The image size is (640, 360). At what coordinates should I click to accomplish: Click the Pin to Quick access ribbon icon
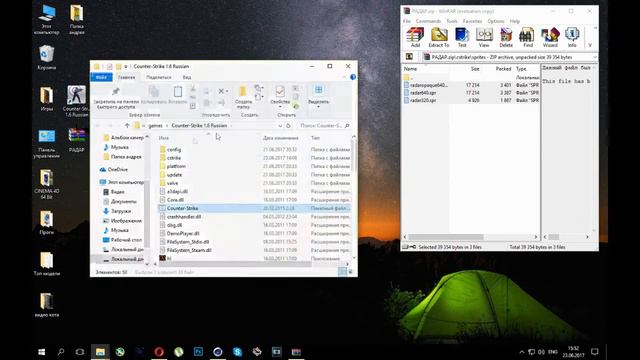[116, 91]
